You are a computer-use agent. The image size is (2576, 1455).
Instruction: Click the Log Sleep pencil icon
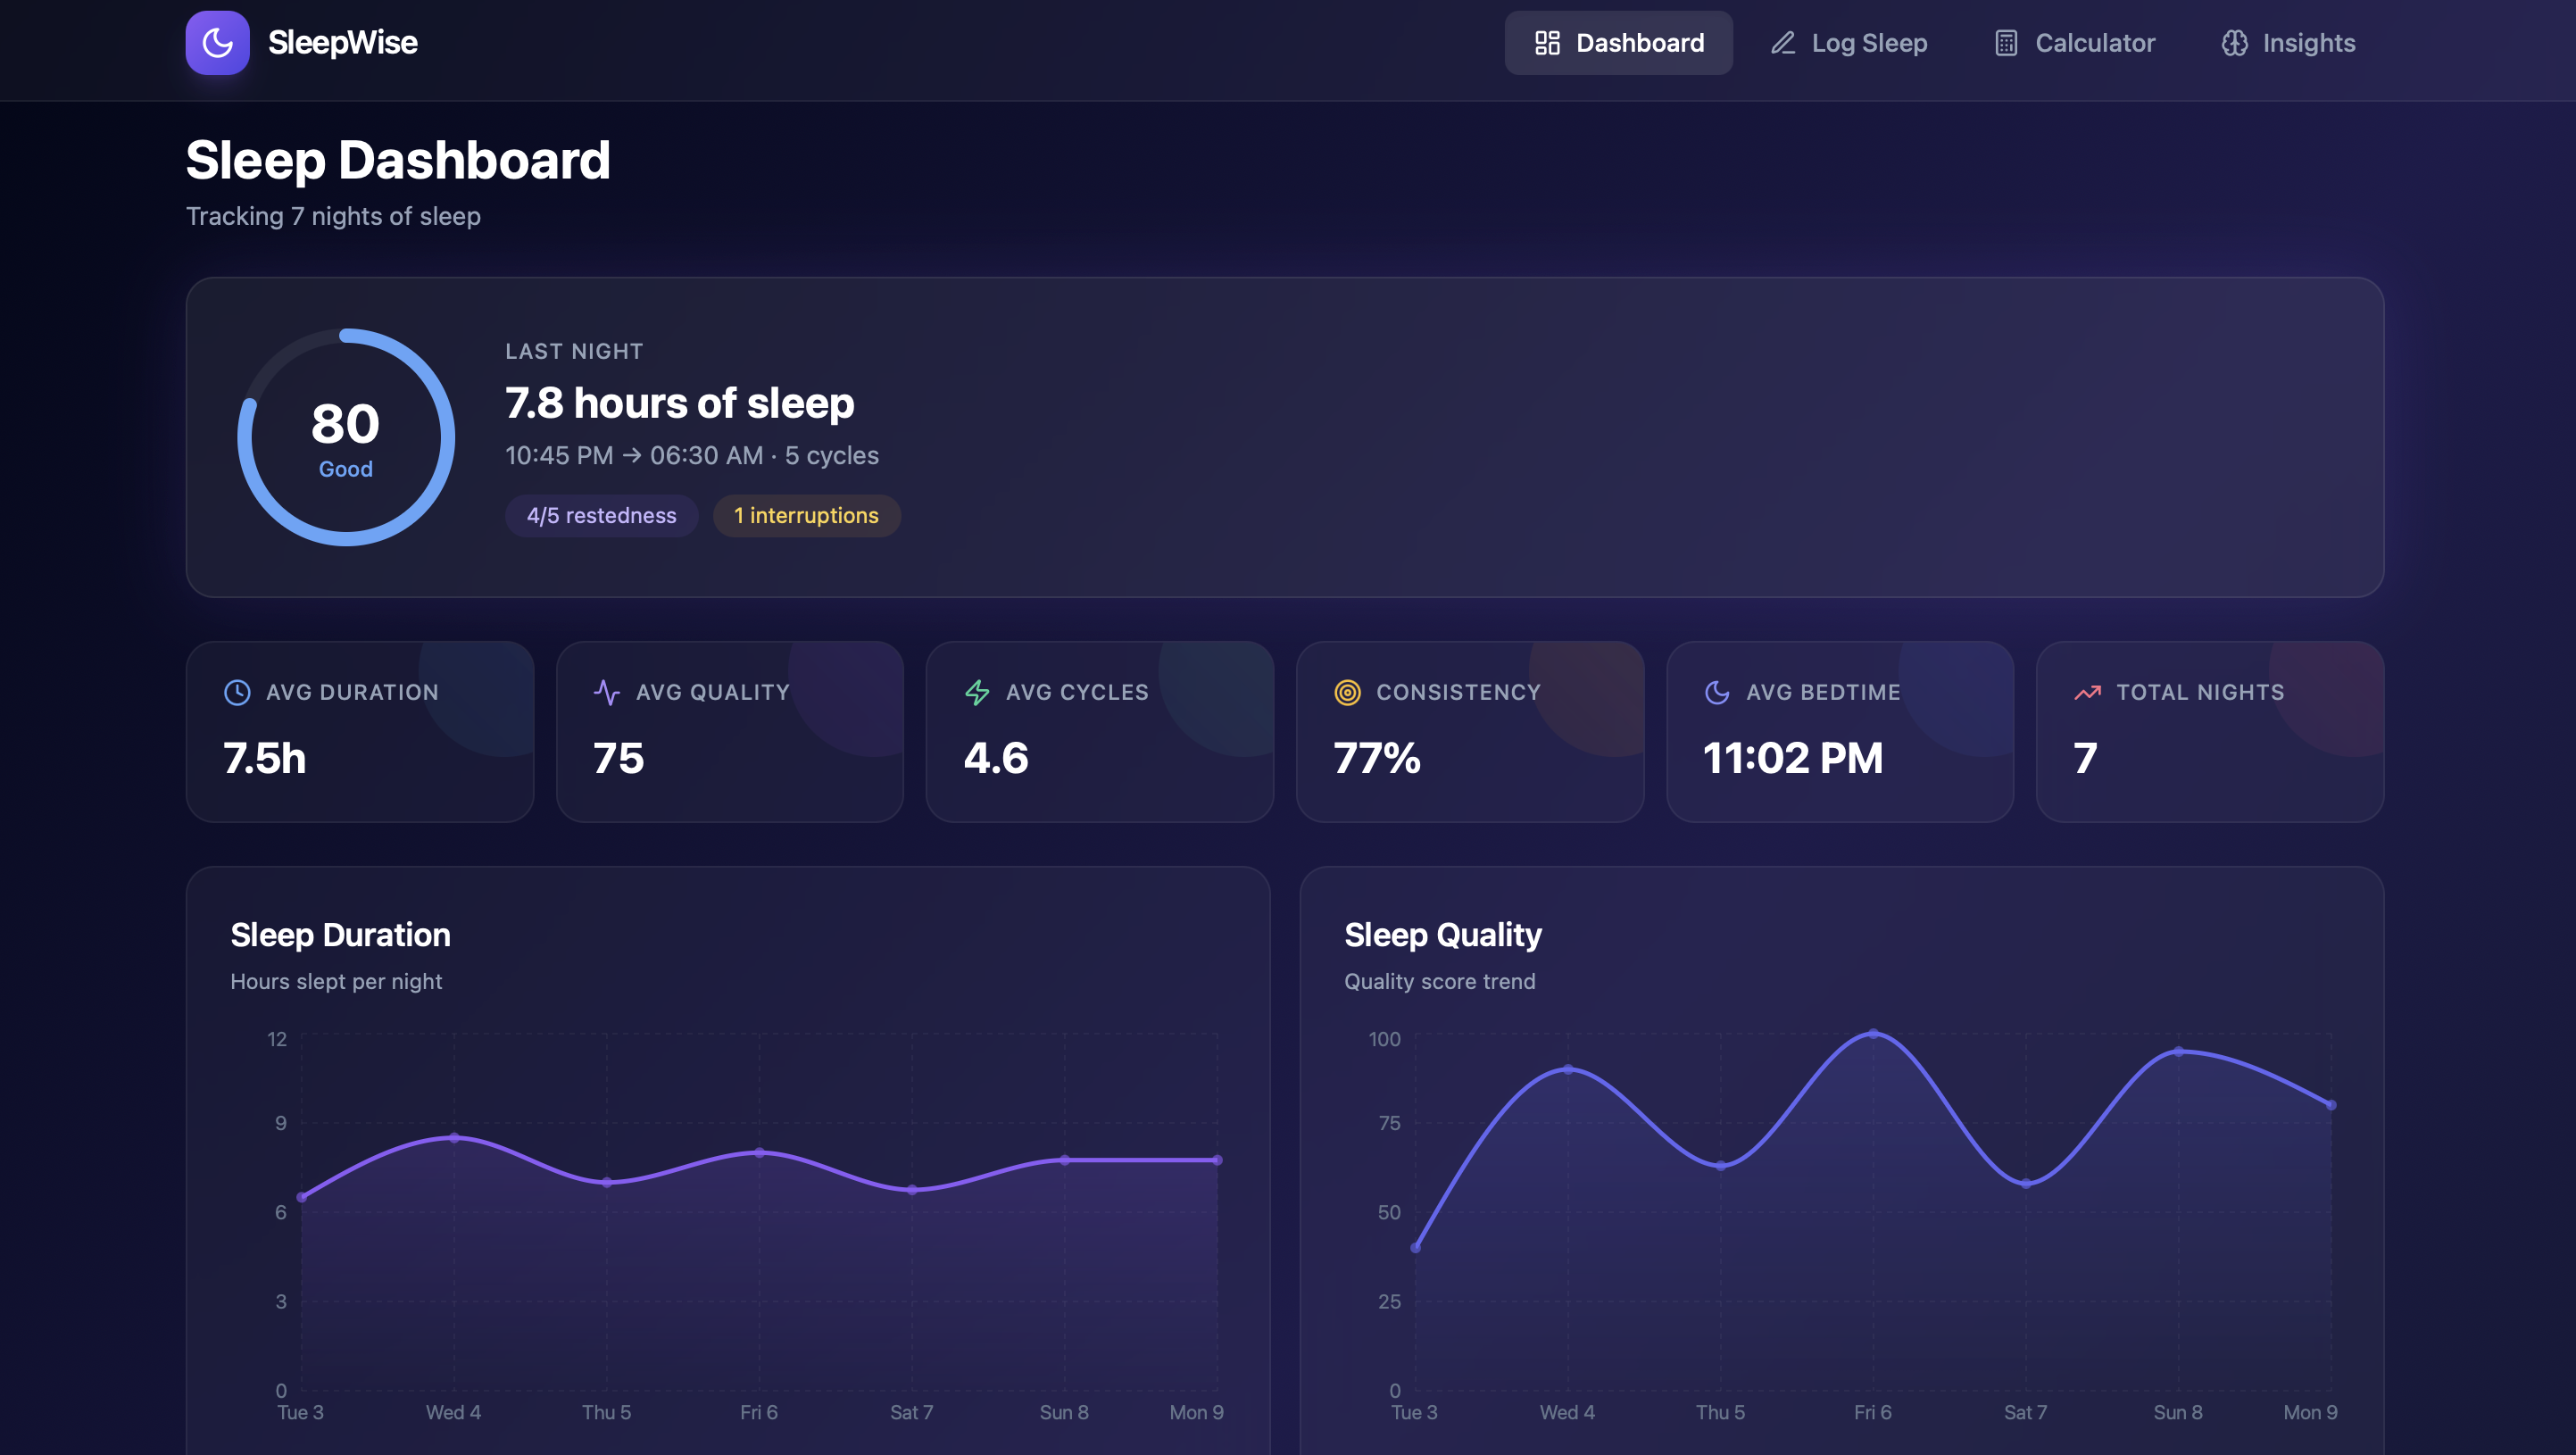click(1783, 43)
